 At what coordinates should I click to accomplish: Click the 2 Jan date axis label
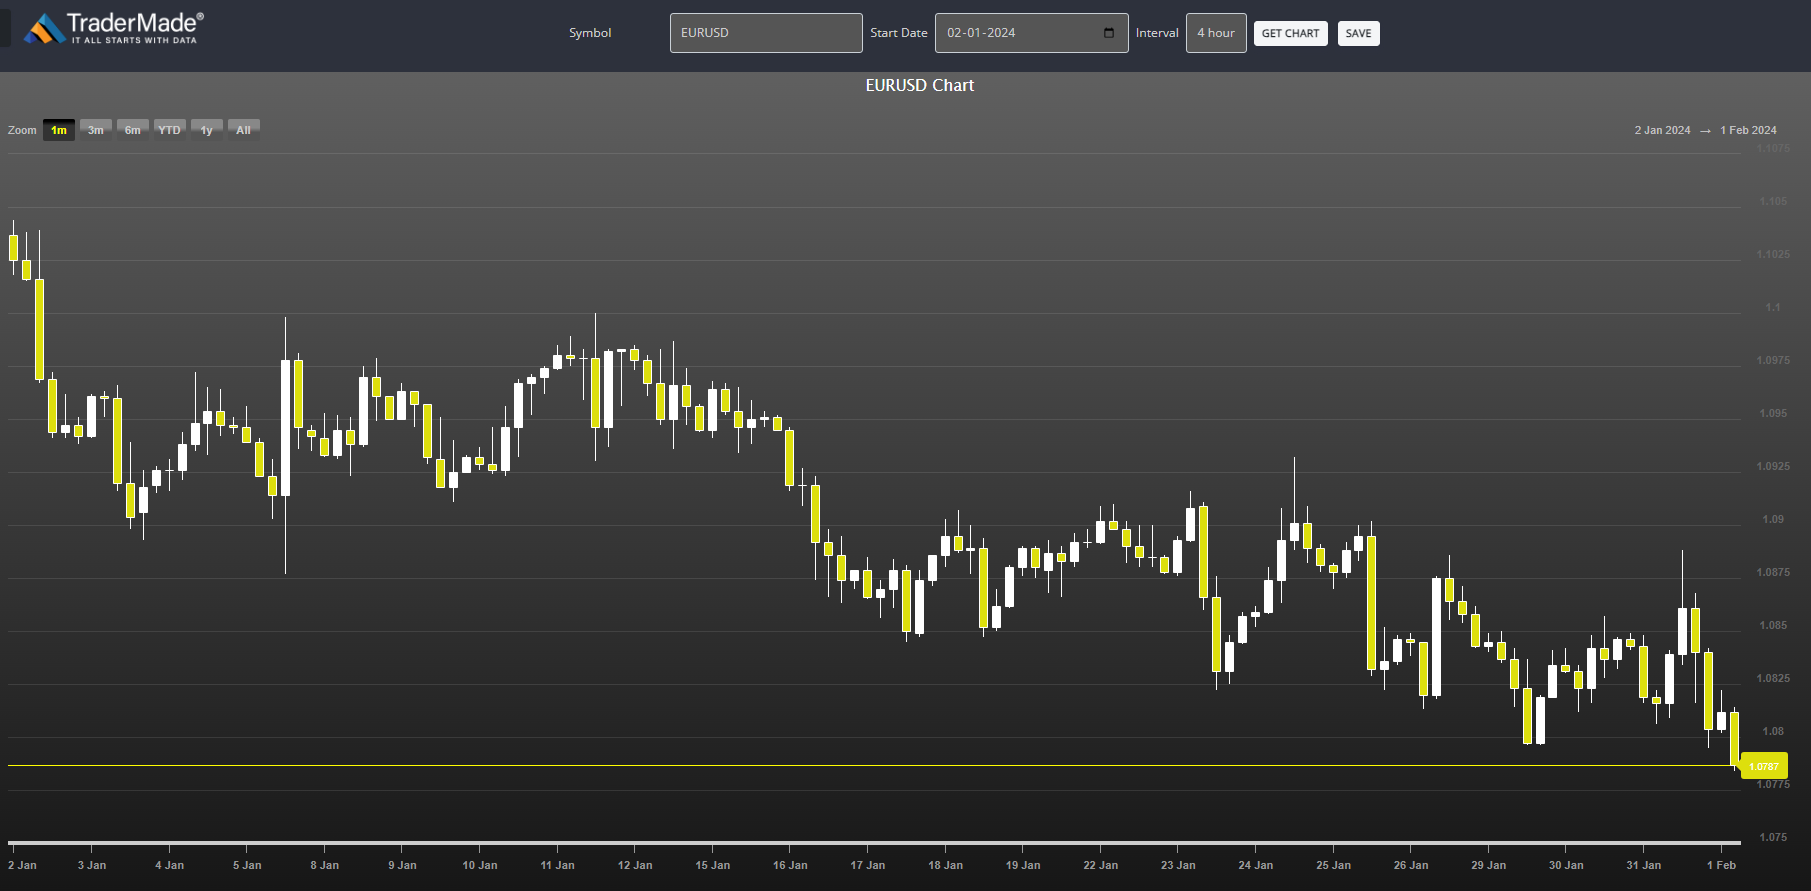(22, 865)
